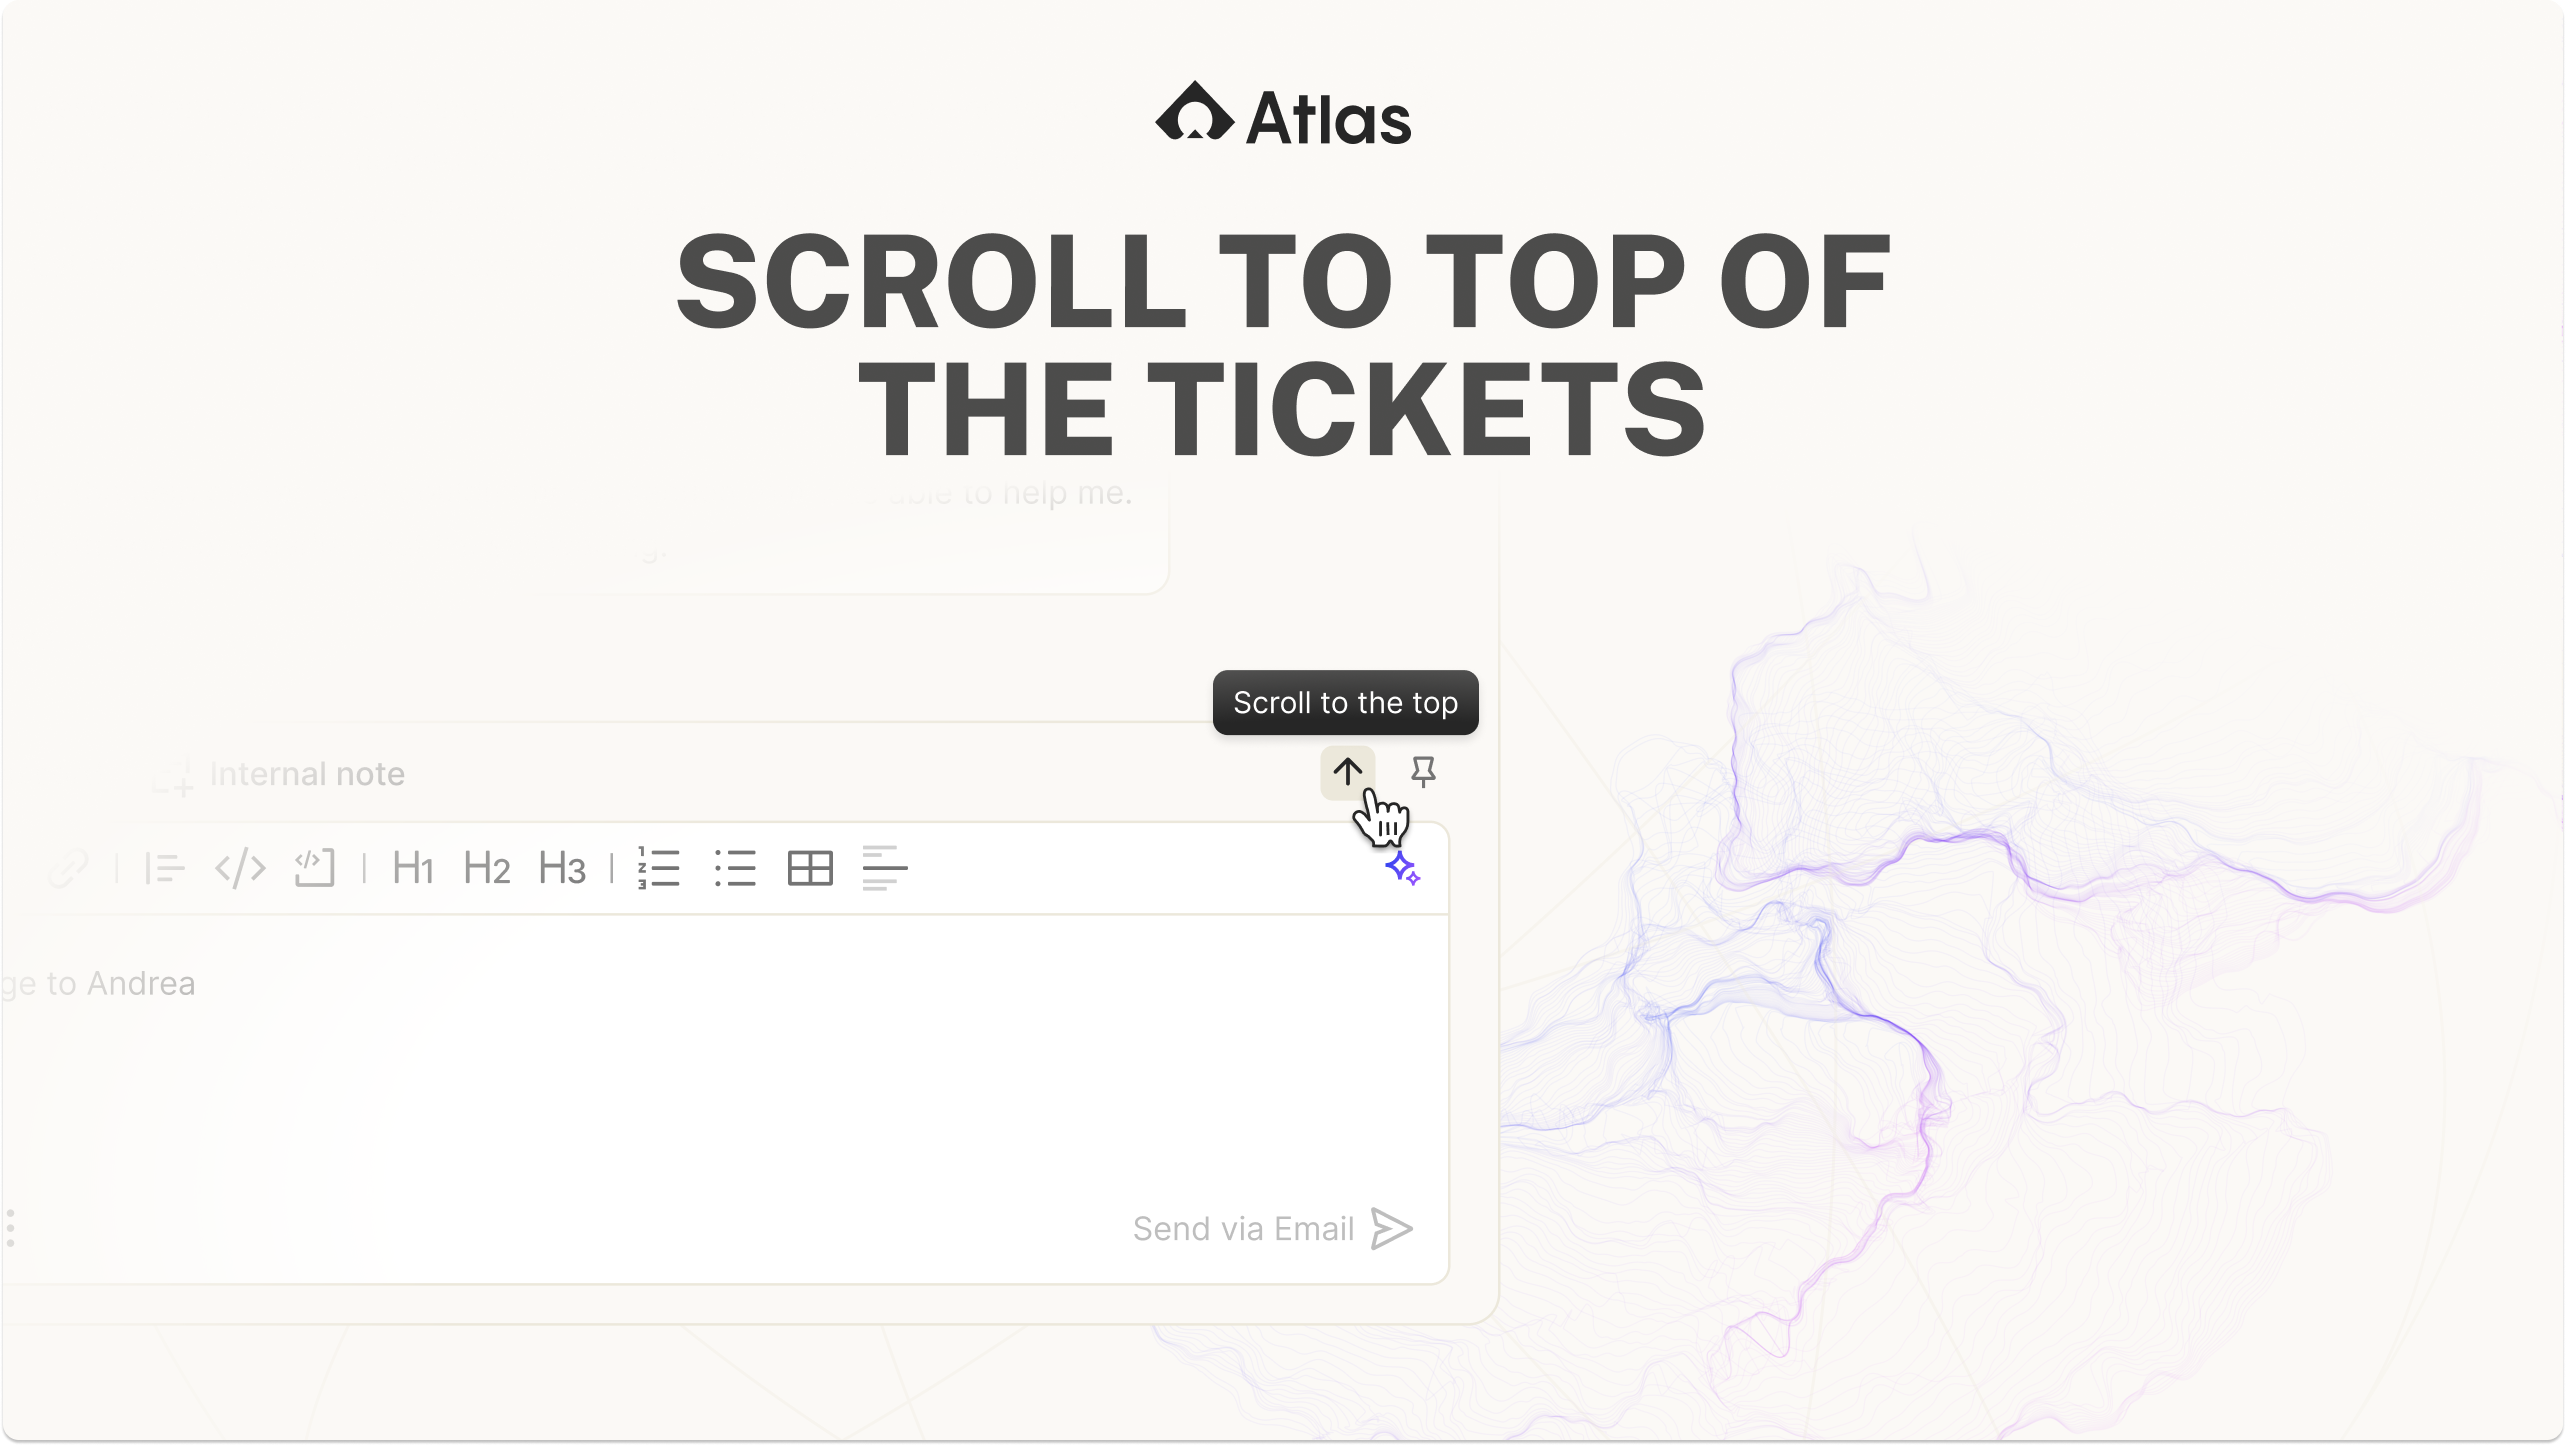This screenshot has height=1446, width=2566.
Task: Apply Heading 1 style
Action: (412, 868)
